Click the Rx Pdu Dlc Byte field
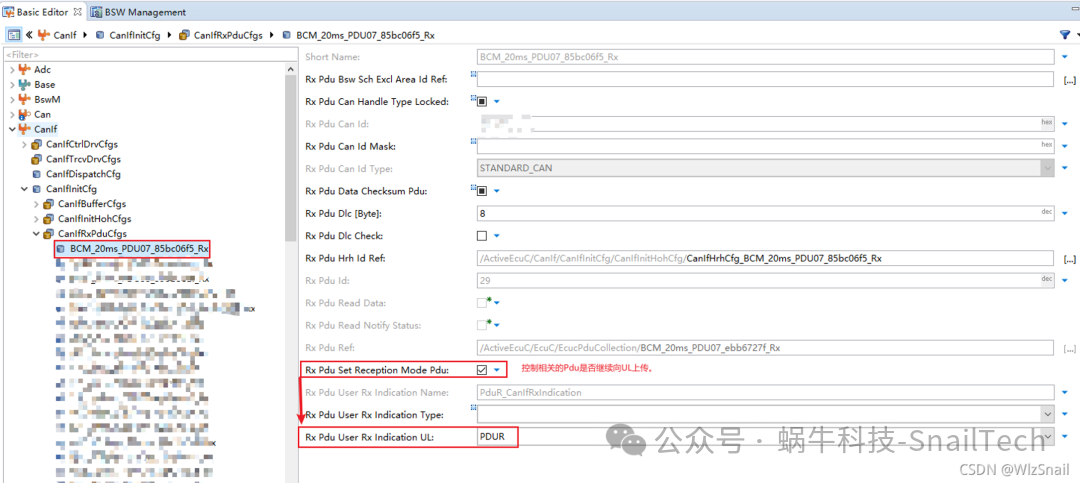 coord(765,213)
